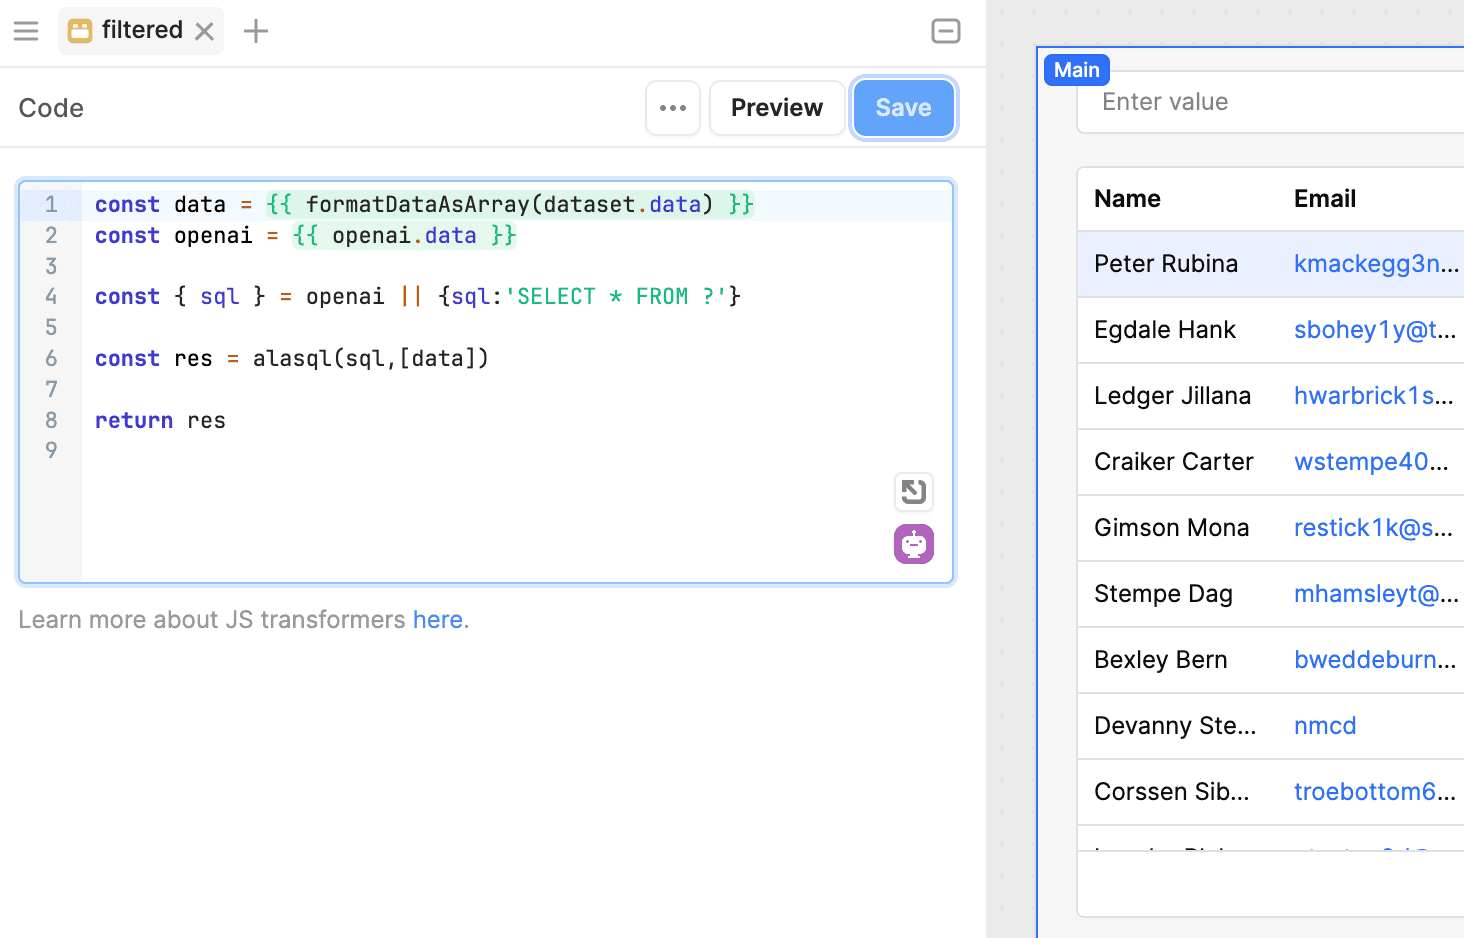Image resolution: width=1464 pixels, height=938 pixels.
Task: Click the Preview button
Action: (x=777, y=108)
